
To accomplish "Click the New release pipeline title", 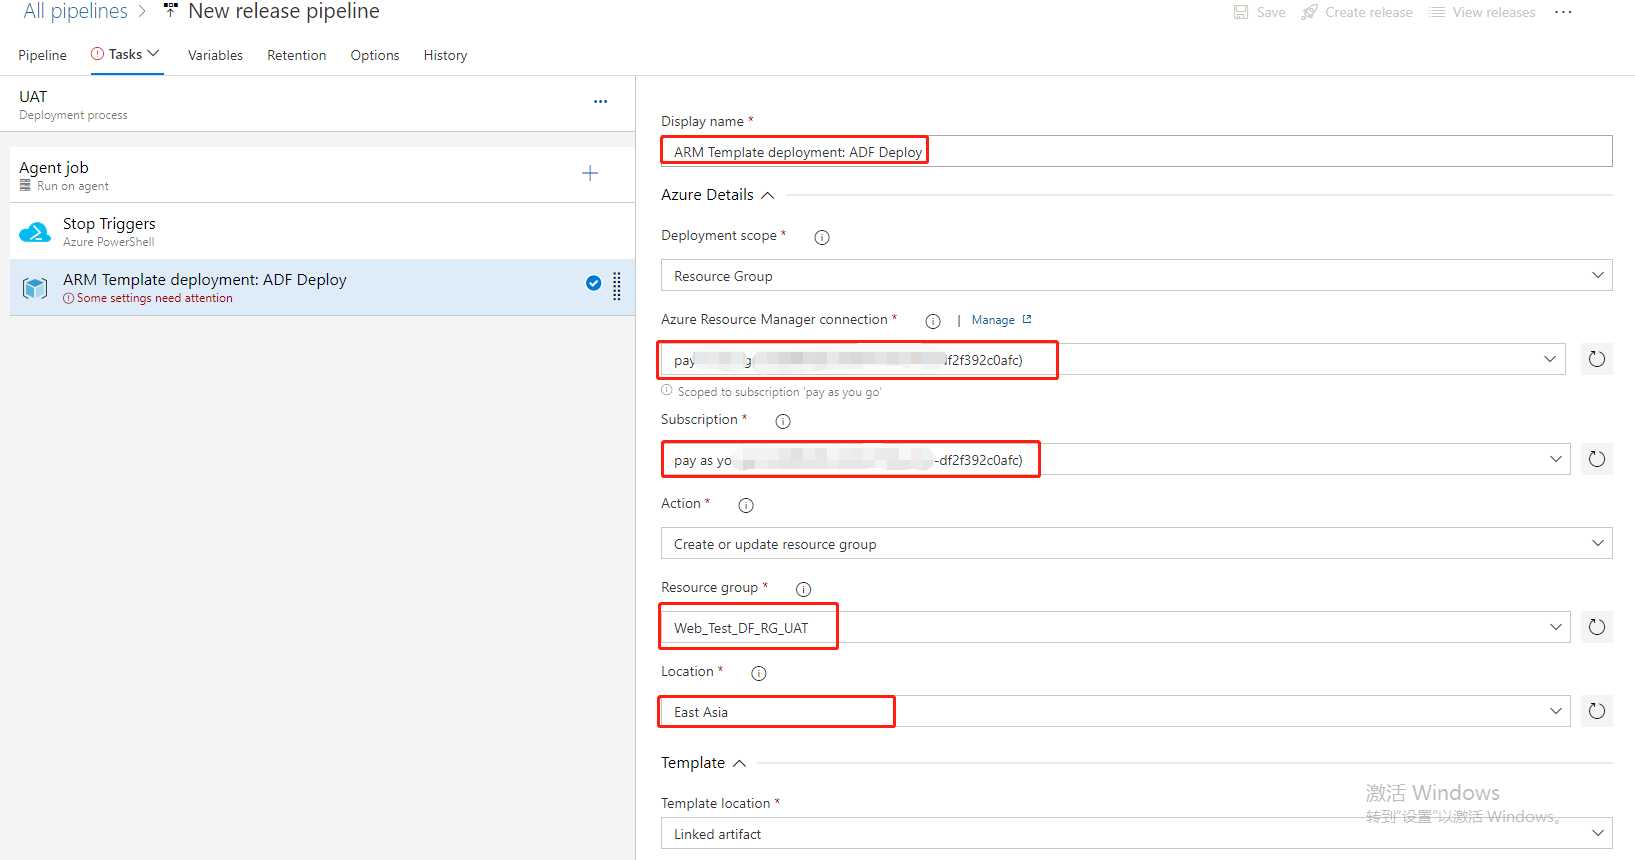I will click(x=284, y=11).
